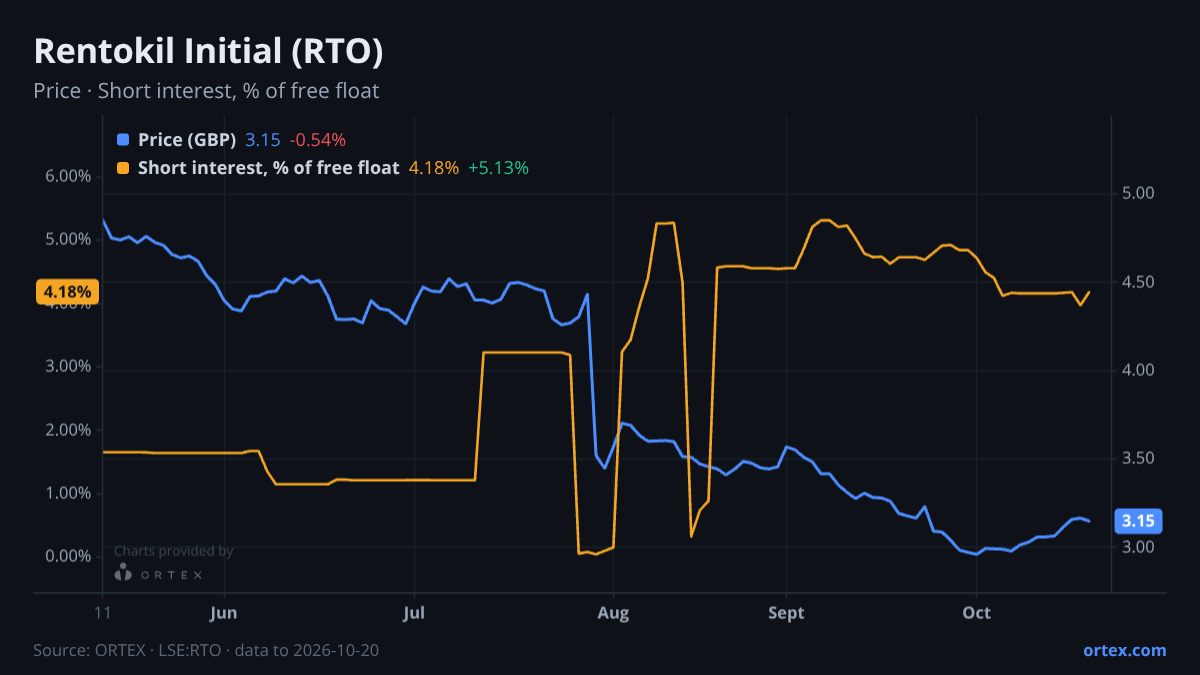Click the 4.18% short interest legend value

click(x=434, y=168)
